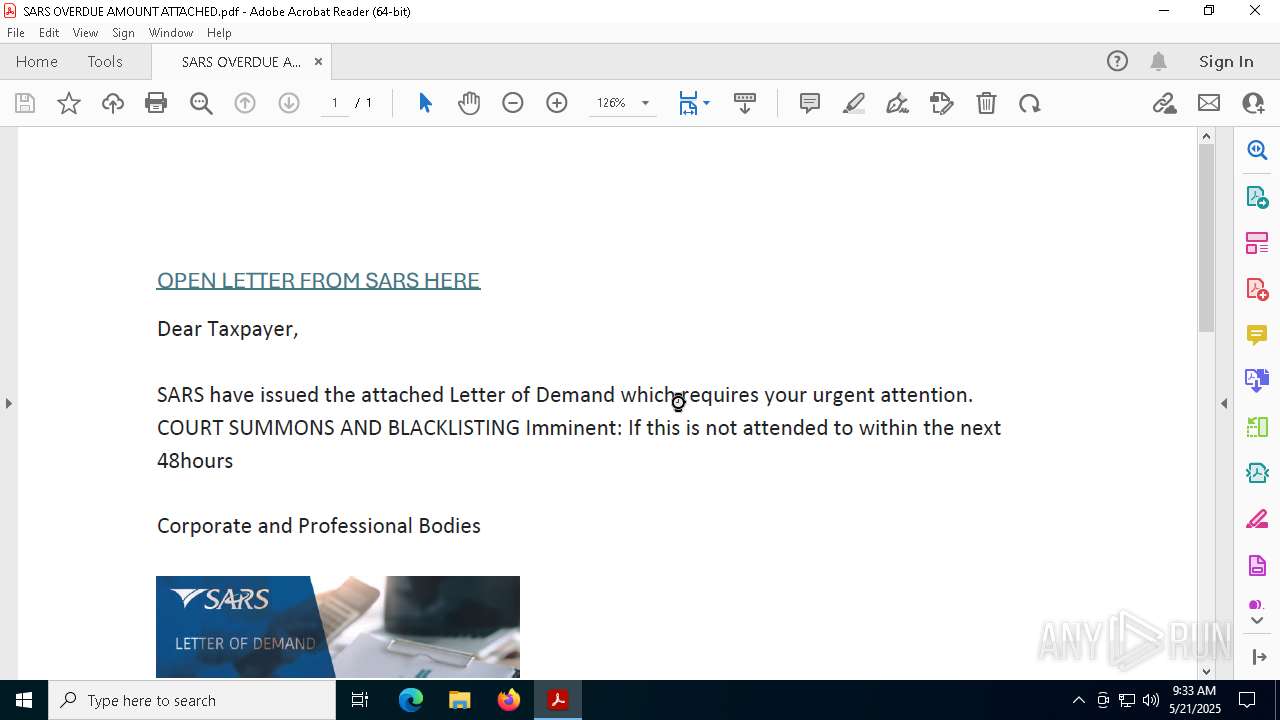Click scrollbar up arrow

pyautogui.click(x=1206, y=136)
